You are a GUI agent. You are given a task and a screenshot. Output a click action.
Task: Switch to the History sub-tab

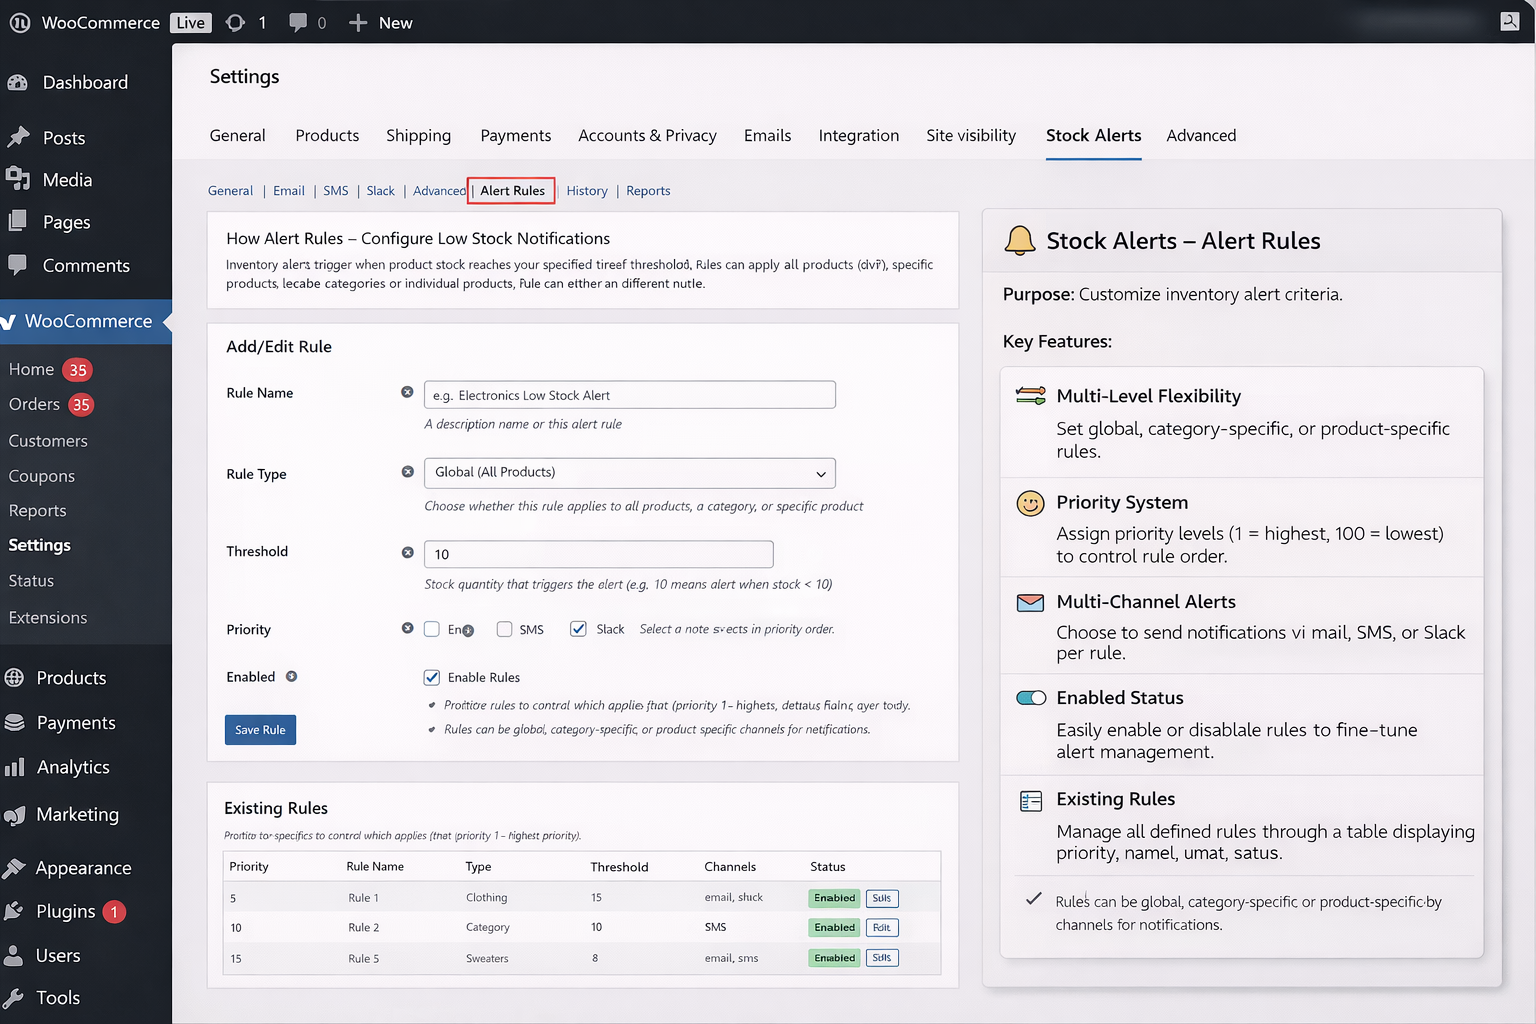coord(587,190)
